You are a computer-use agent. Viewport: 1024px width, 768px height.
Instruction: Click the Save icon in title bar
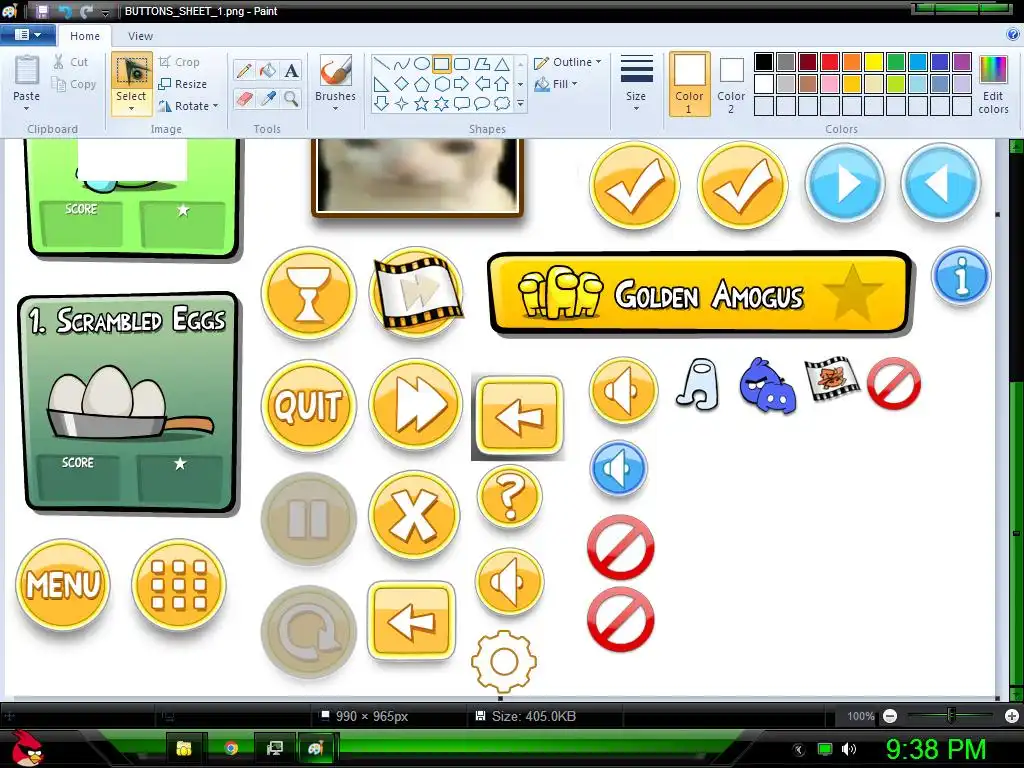(42, 11)
